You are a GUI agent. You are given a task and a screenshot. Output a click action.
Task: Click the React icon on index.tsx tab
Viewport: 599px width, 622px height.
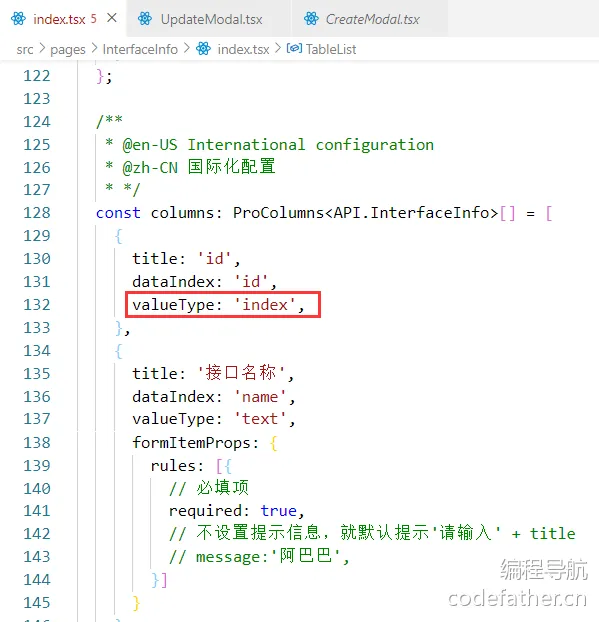pyautogui.click(x=18, y=19)
